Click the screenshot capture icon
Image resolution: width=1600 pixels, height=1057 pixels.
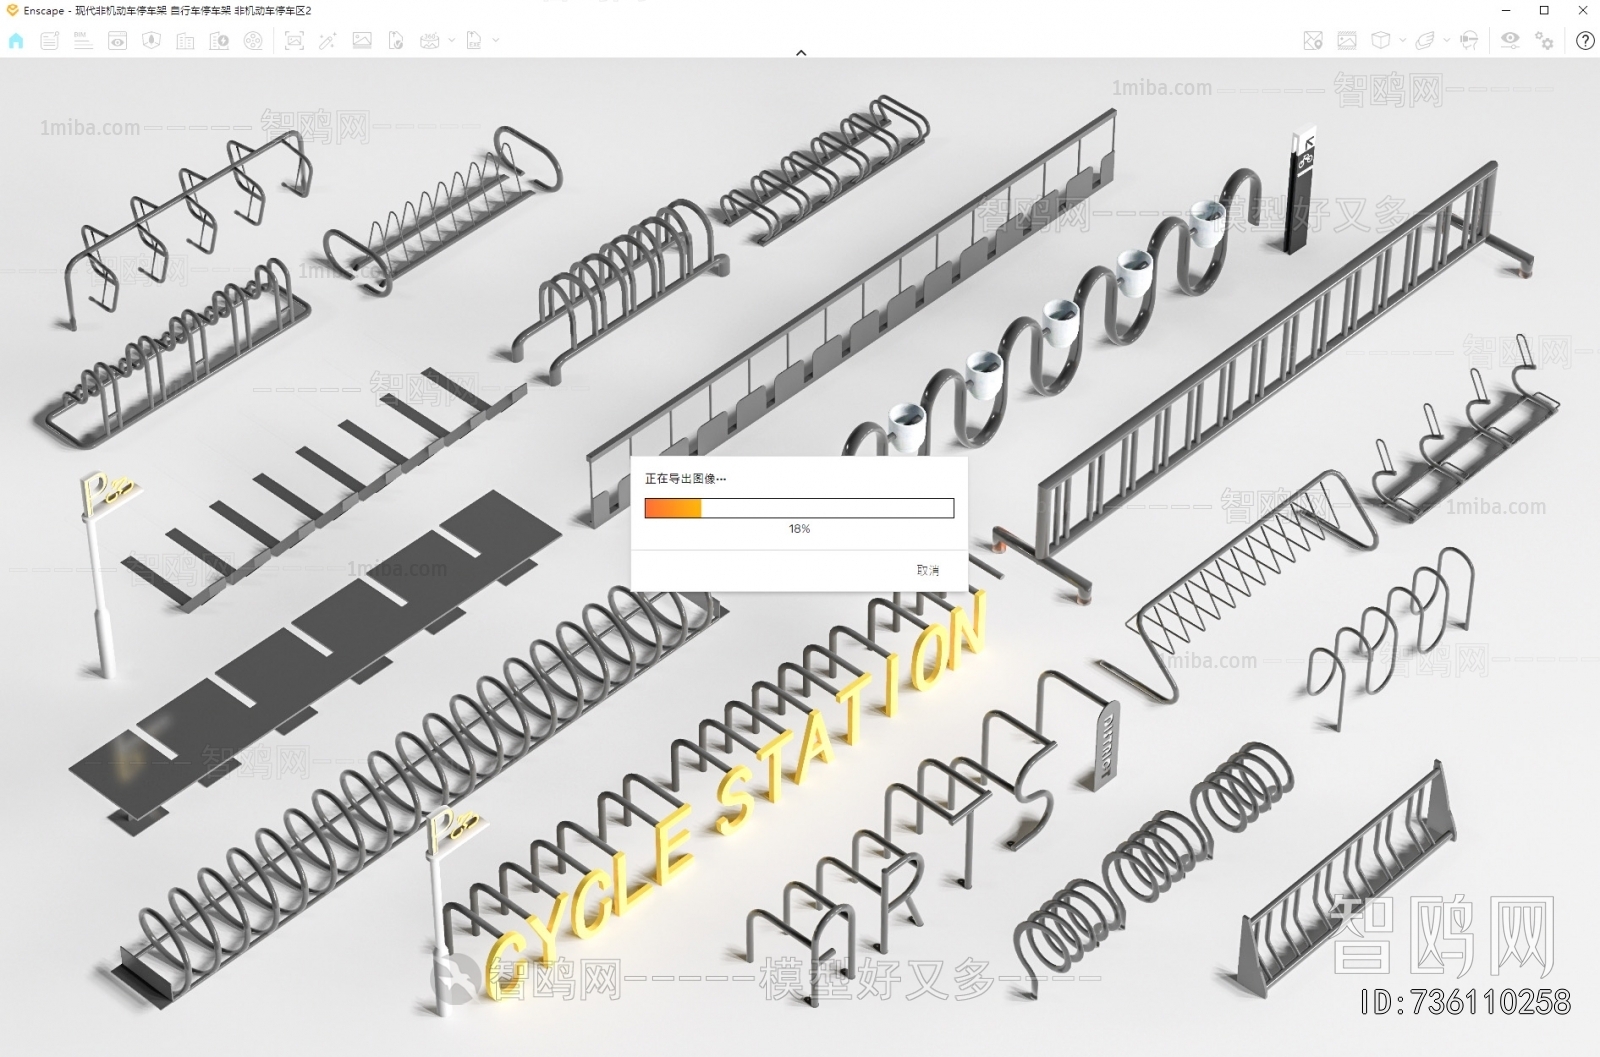(x=294, y=41)
